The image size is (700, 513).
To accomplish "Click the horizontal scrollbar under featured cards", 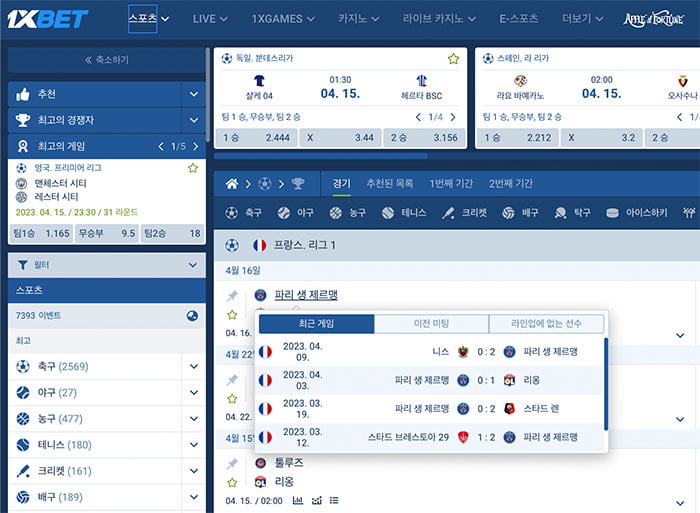I will 321,156.
